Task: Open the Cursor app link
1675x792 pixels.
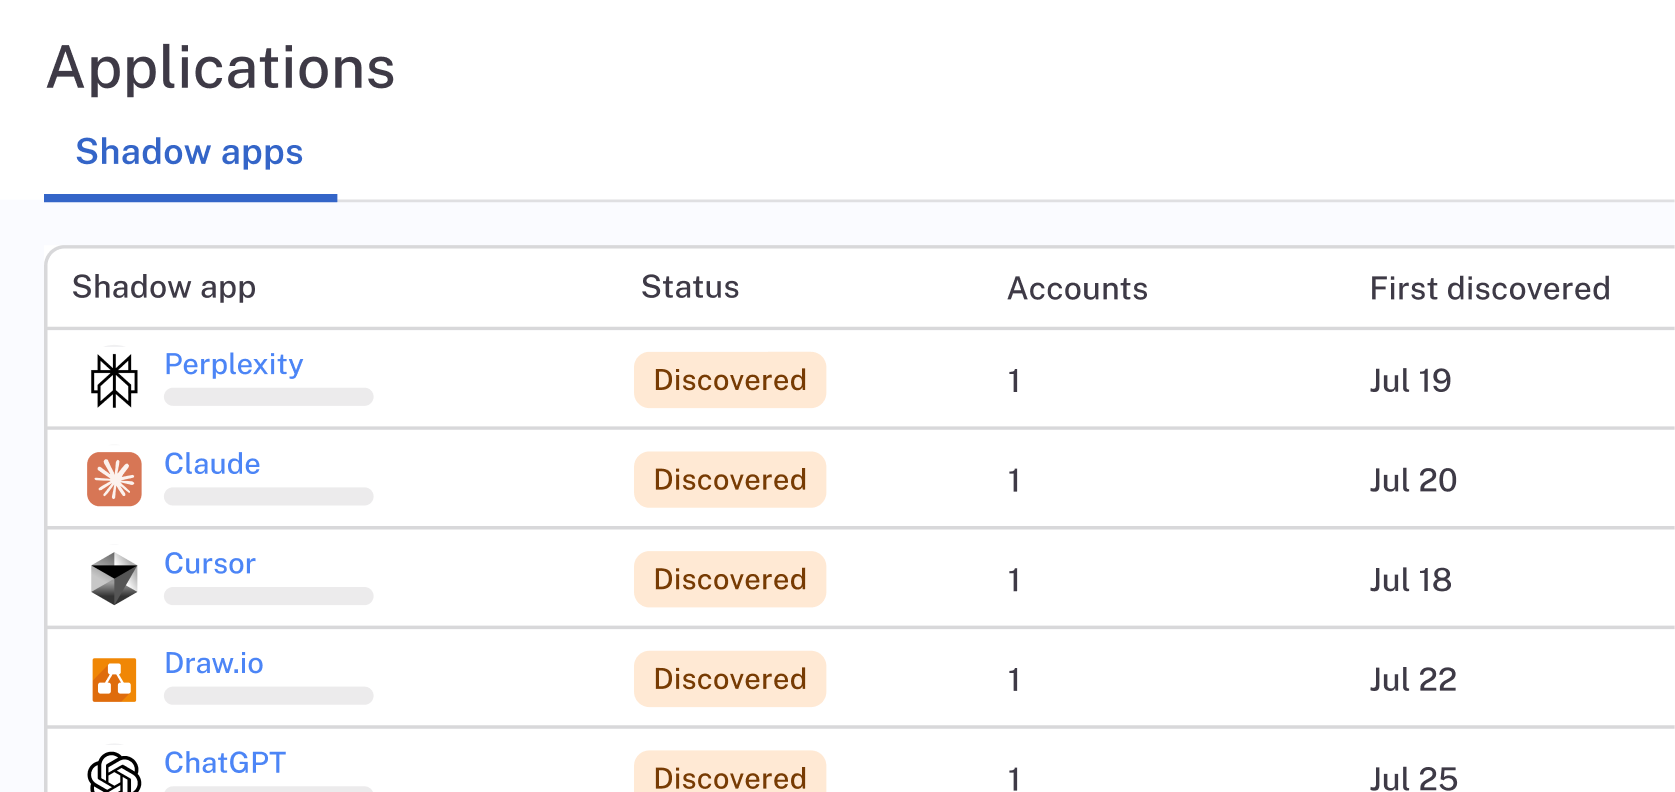Action: click(210, 564)
